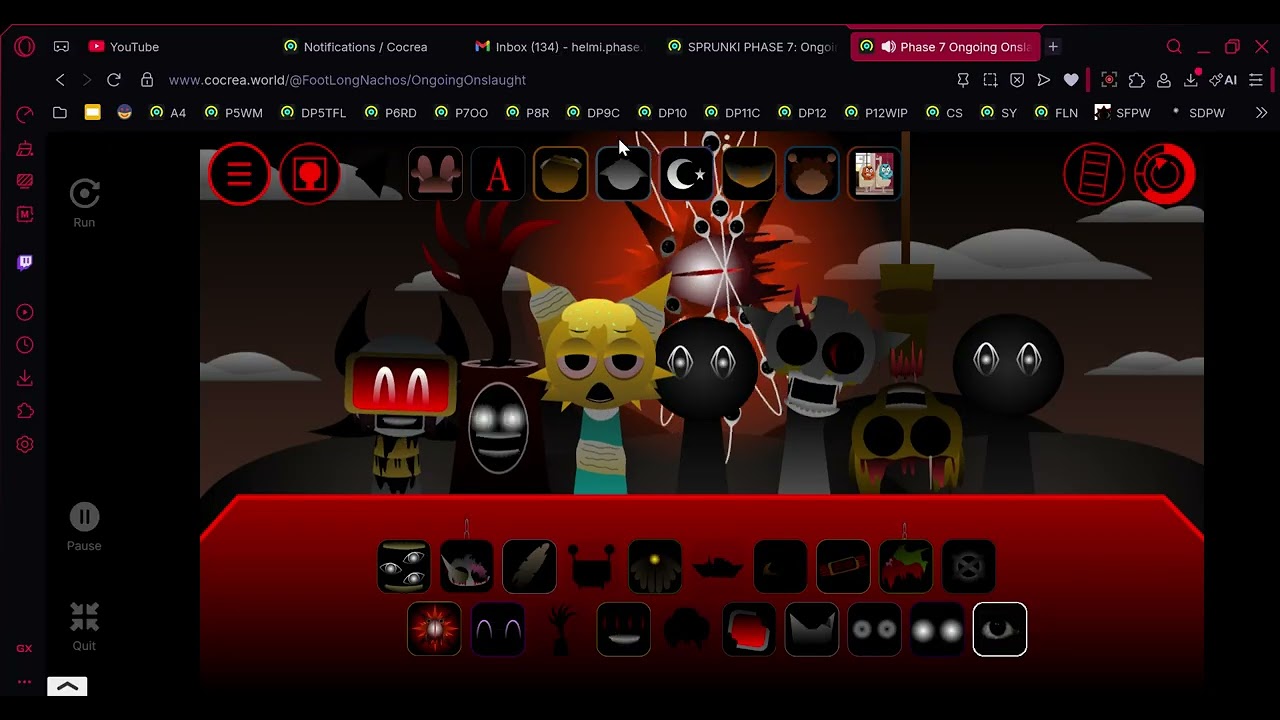Open the P12WIP bookmark
The image size is (1280, 720).
tap(876, 113)
